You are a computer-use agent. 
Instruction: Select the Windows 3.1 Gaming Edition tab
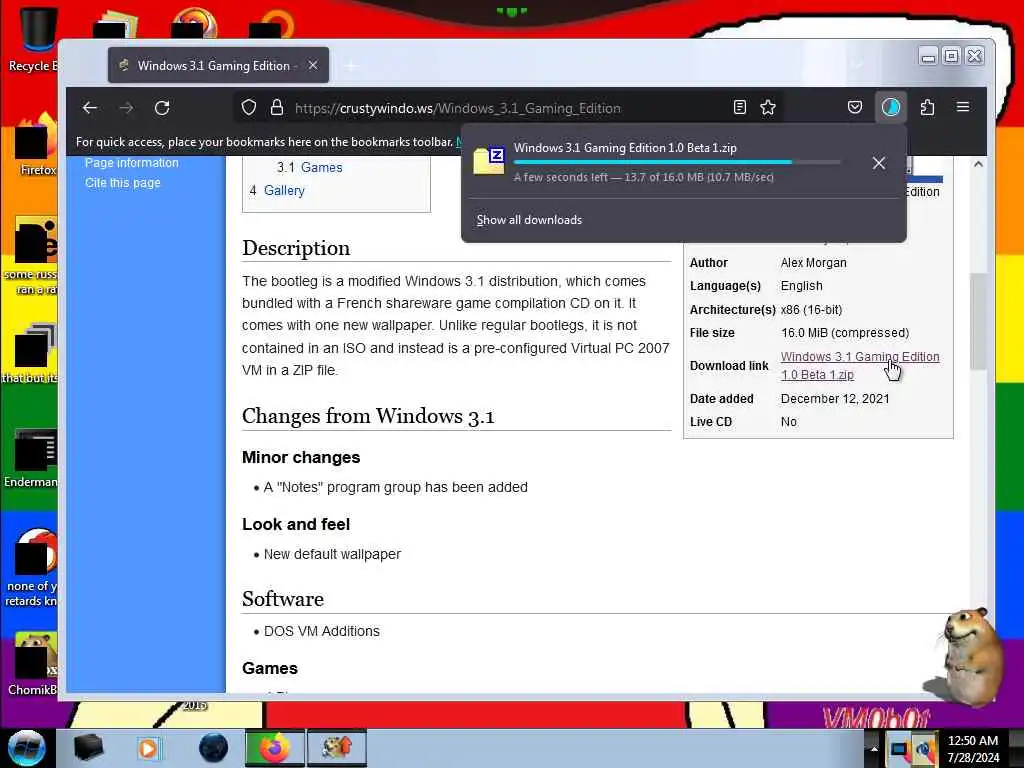pos(218,65)
